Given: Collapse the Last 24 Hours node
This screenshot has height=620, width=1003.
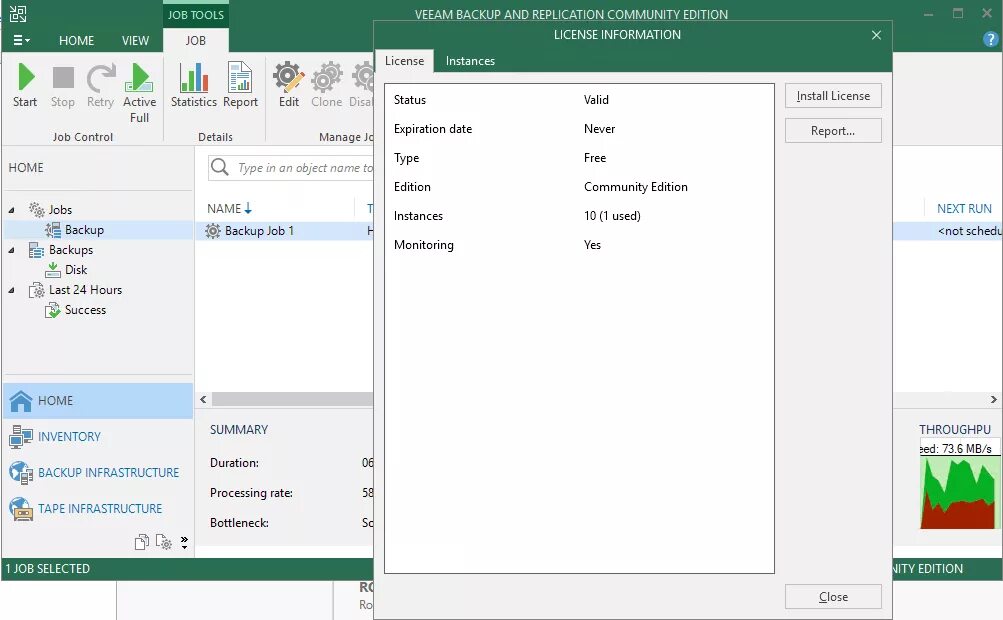Looking at the screenshot, I should click(x=12, y=290).
